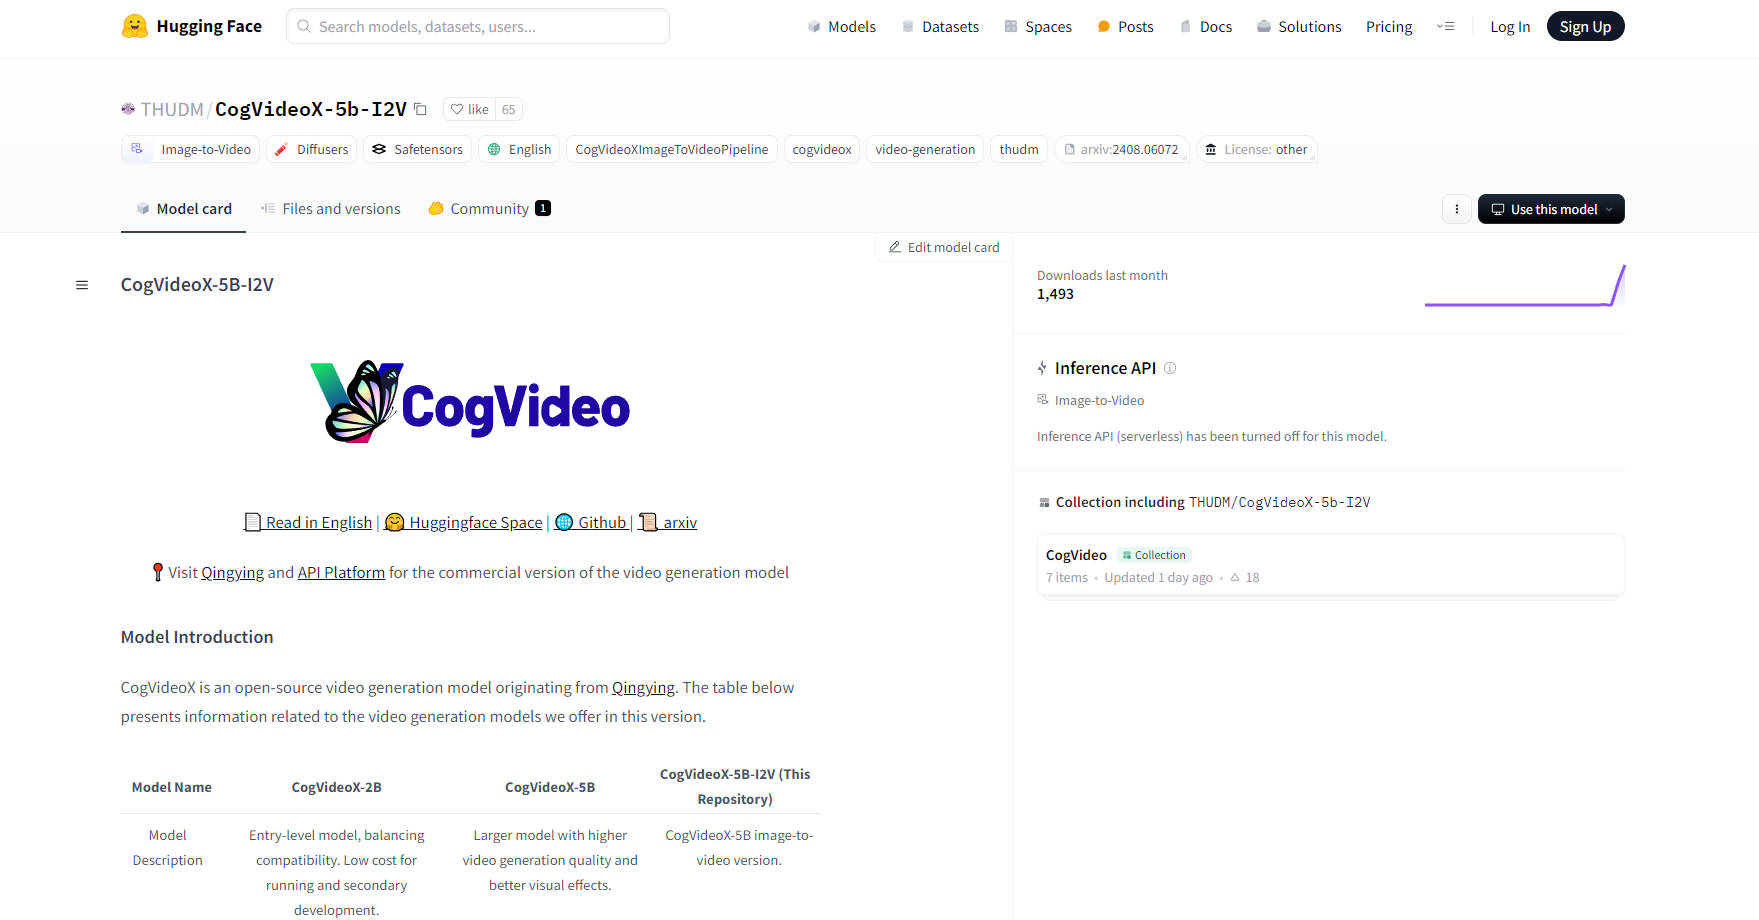
Task: Click the Sign Up button
Action: click(1585, 26)
